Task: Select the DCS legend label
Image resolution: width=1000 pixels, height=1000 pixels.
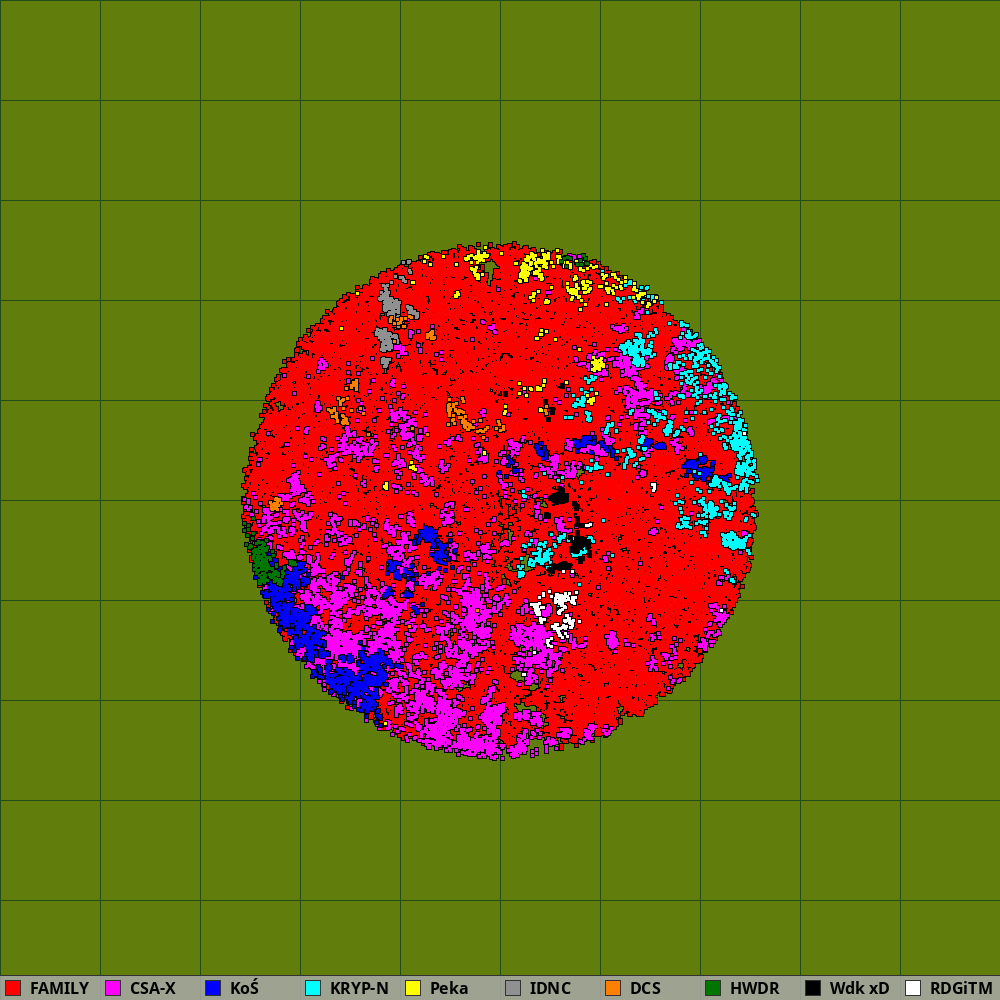Action: [x=645, y=989]
